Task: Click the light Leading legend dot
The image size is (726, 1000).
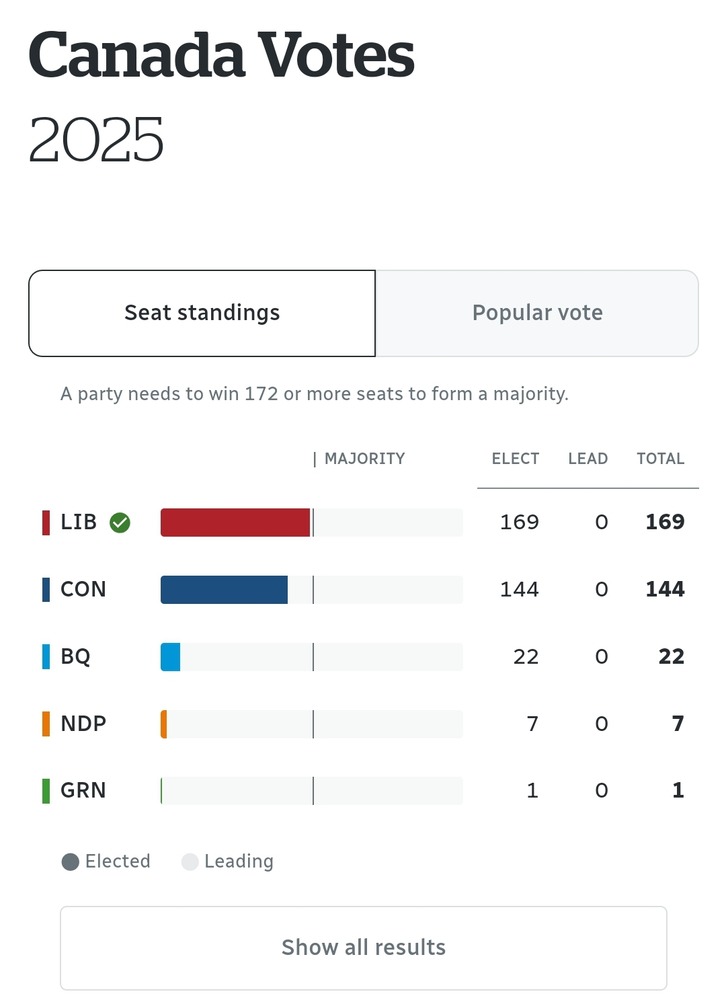Action: click(190, 862)
